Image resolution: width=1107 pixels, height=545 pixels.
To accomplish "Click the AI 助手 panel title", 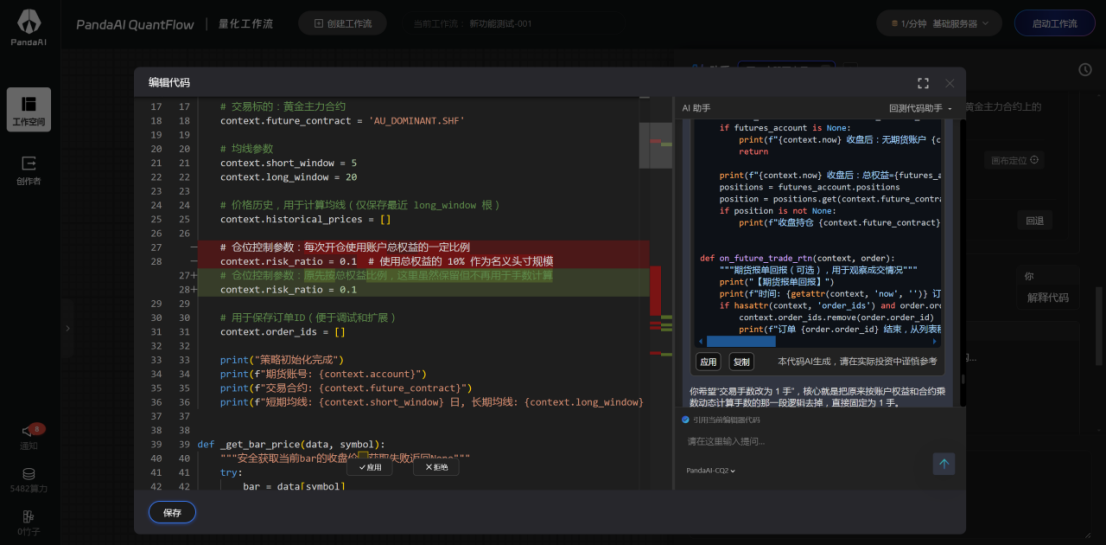I will pos(696,108).
